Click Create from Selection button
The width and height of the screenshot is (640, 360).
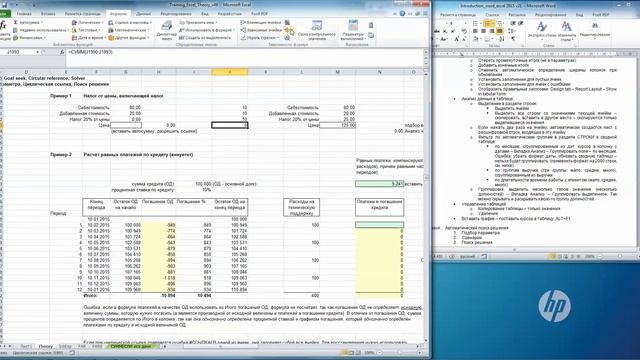[x=205, y=38]
